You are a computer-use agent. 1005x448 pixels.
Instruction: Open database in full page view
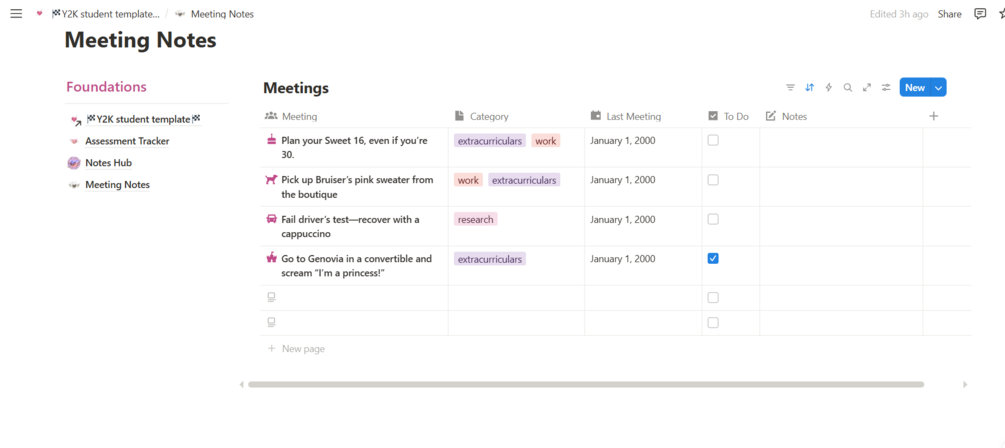(867, 88)
